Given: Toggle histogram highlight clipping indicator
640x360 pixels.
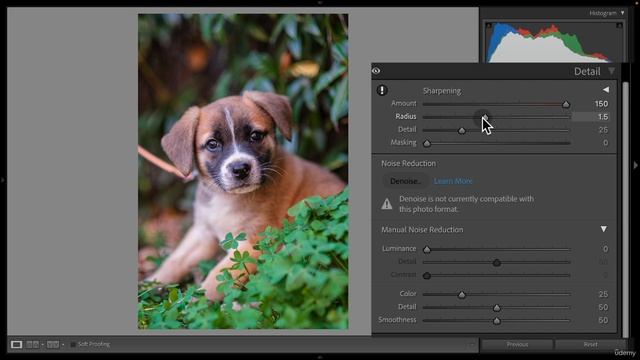Looking at the screenshot, I should (619, 25).
